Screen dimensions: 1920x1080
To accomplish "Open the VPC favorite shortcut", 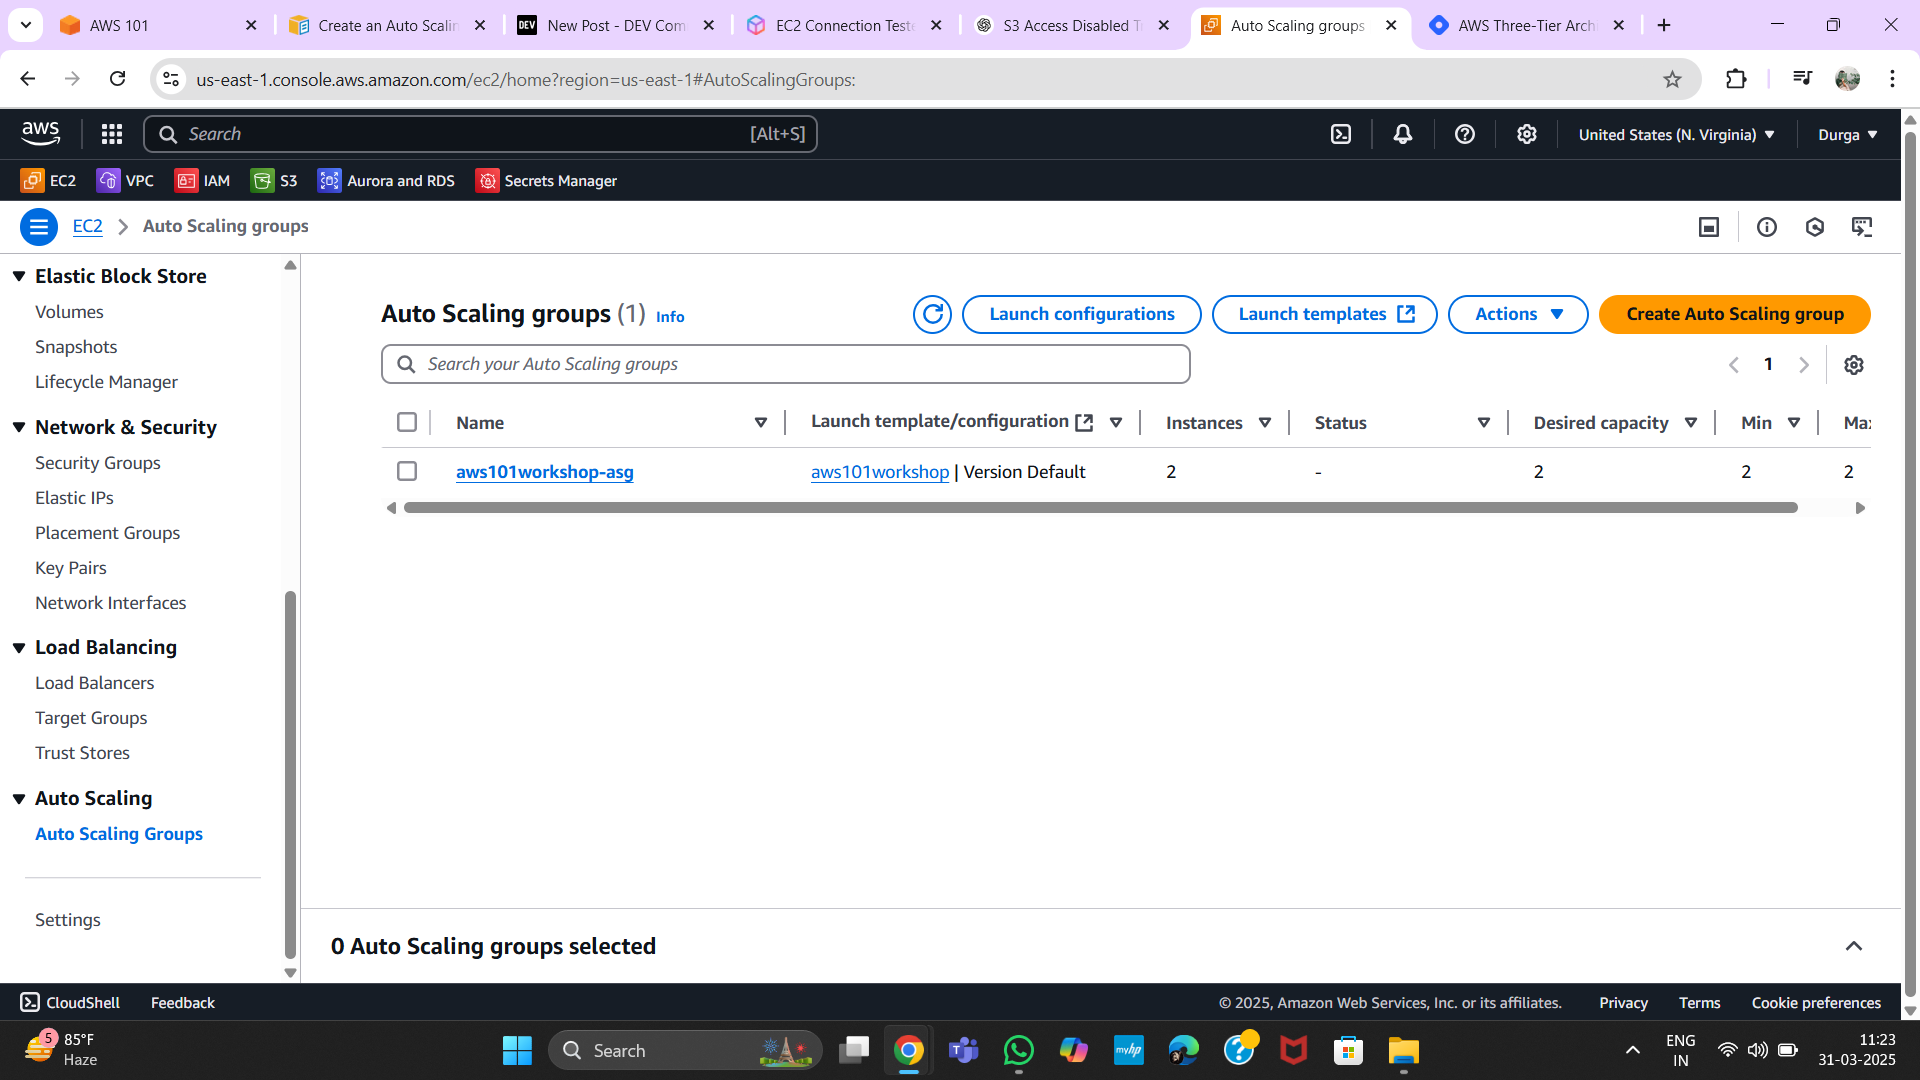I will click(x=125, y=180).
